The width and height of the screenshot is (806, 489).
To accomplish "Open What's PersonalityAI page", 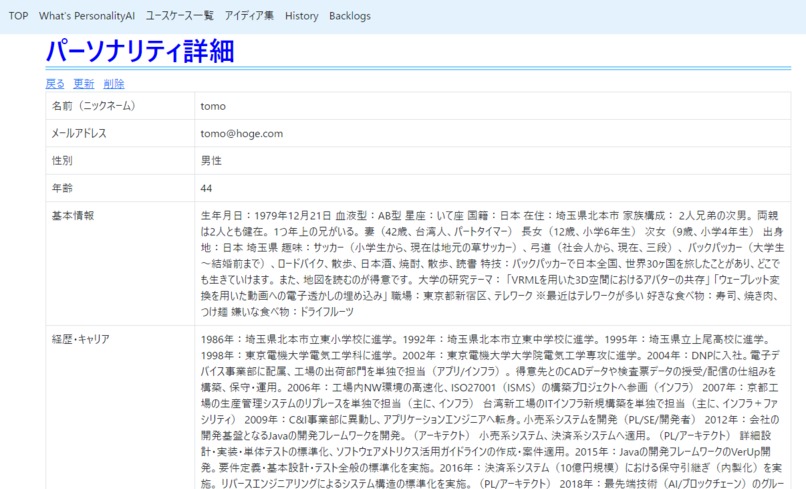I will (87, 16).
